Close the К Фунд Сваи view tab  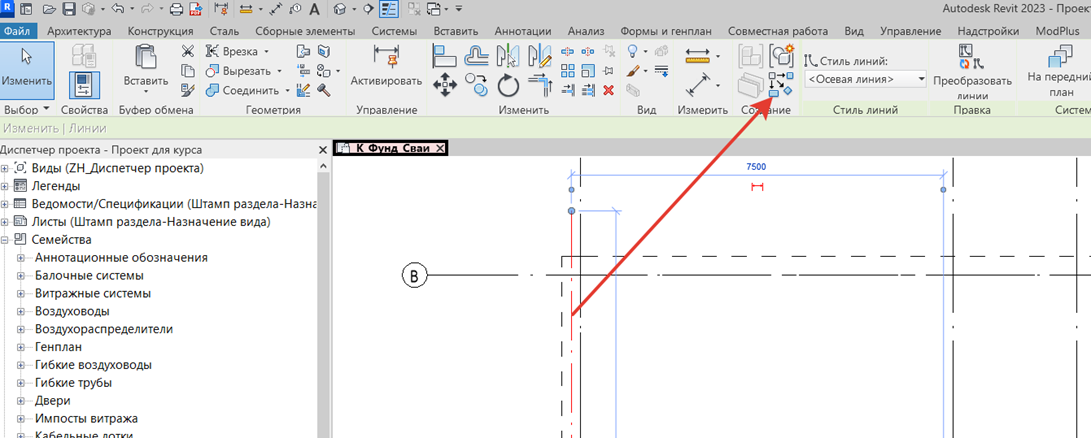(x=440, y=148)
